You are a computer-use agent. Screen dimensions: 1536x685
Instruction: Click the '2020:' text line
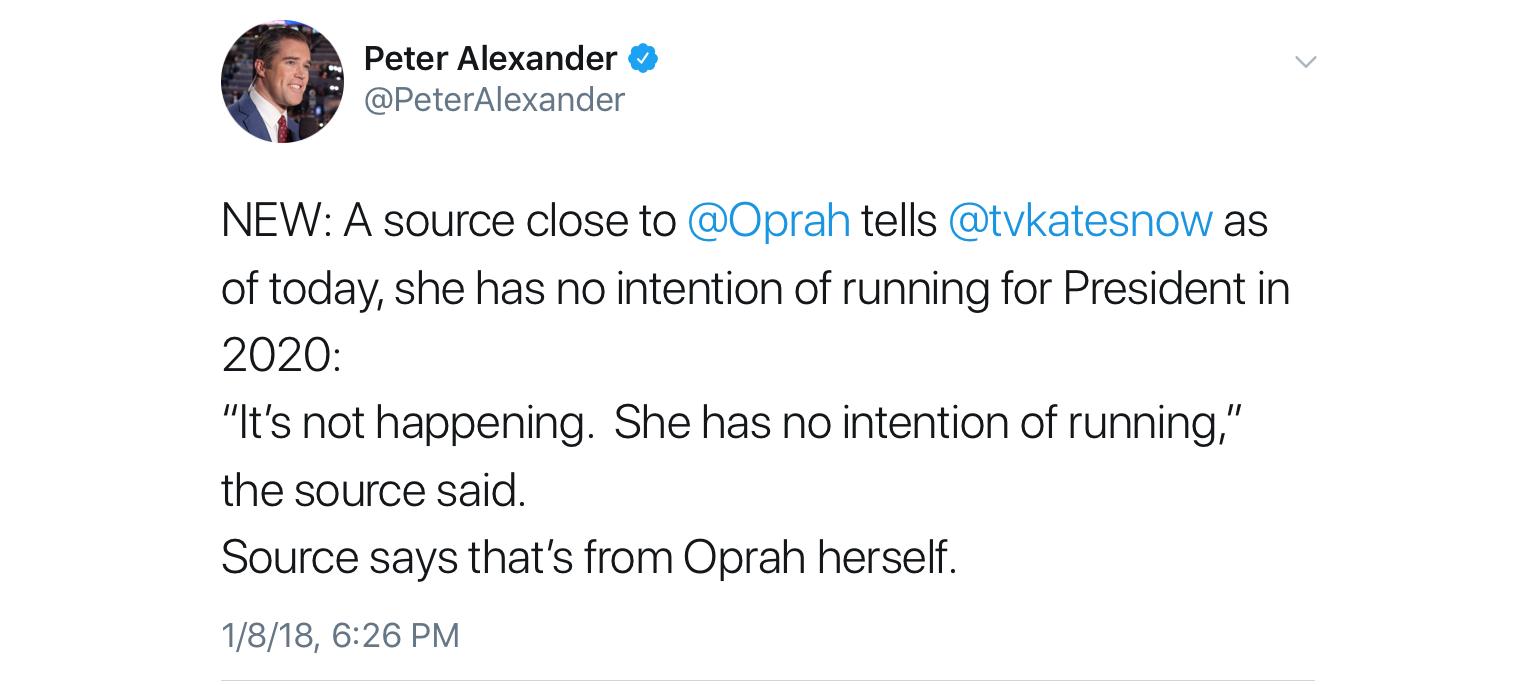pyautogui.click(x=281, y=356)
